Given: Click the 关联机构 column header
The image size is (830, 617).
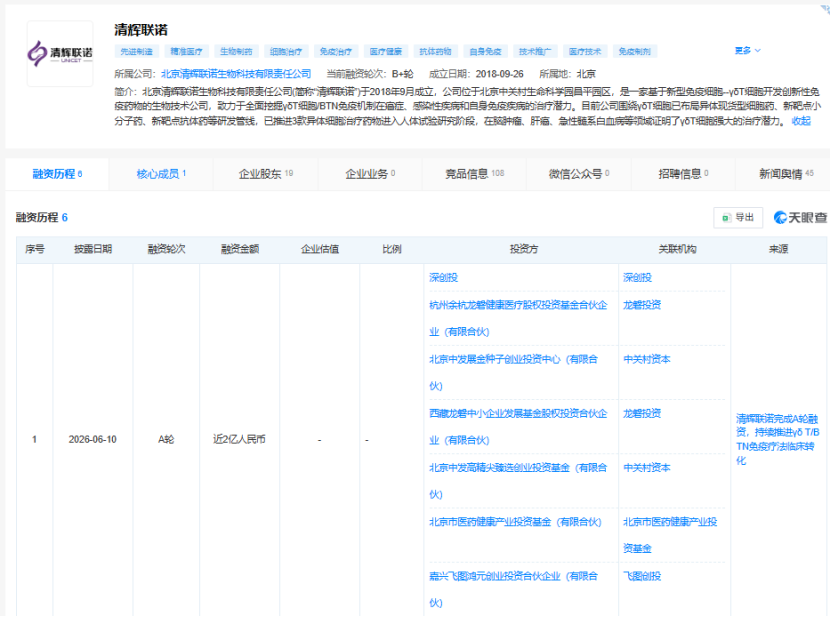Looking at the screenshot, I should coord(677,249).
